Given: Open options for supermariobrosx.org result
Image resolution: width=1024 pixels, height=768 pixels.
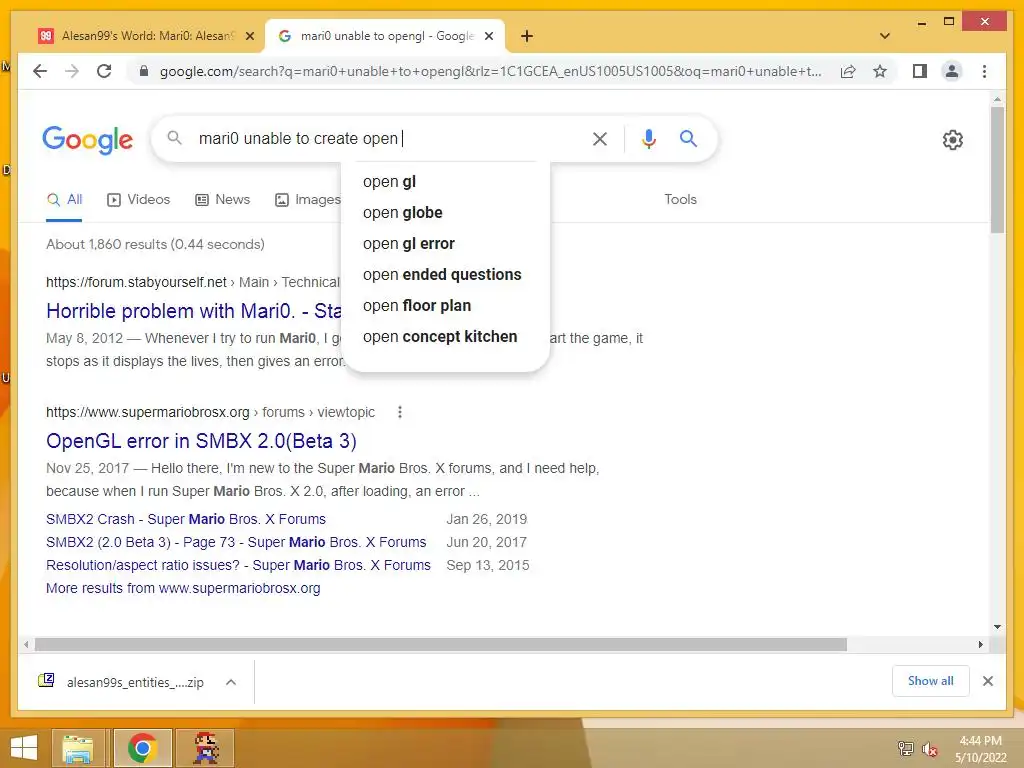Looking at the screenshot, I should (400, 412).
